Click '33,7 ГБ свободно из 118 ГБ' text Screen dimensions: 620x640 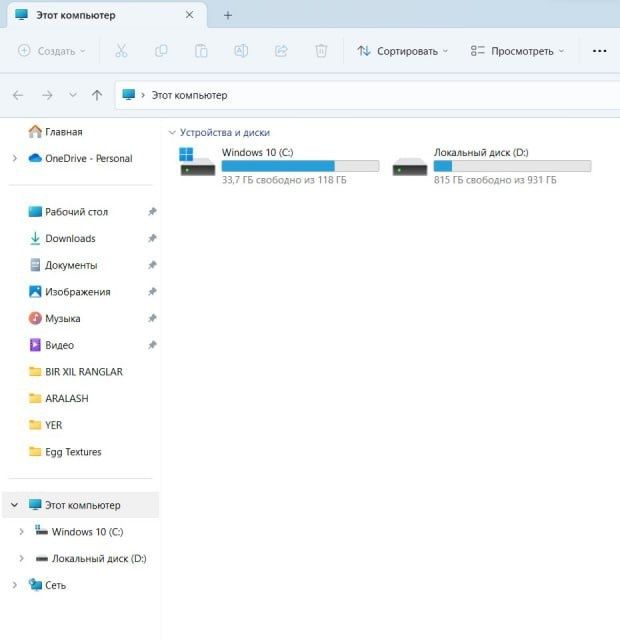point(284,180)
